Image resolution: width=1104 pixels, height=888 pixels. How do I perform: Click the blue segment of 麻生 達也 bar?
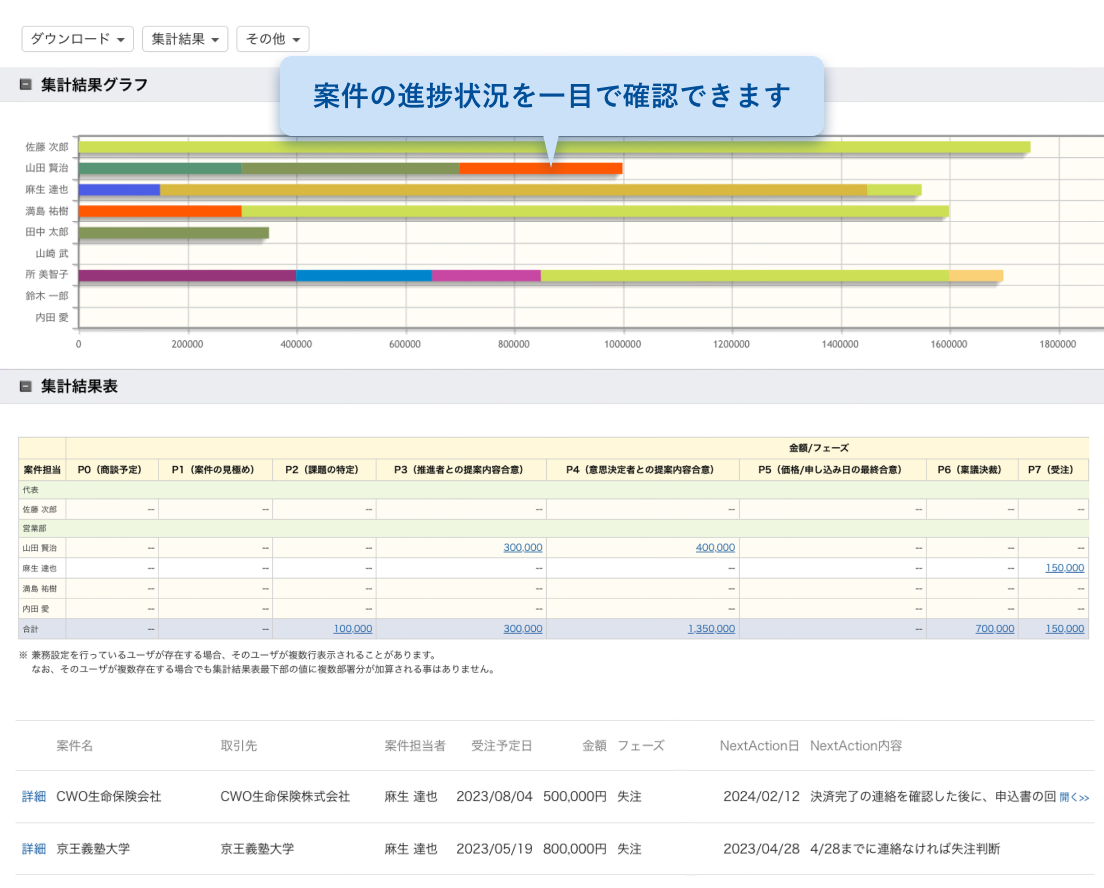(119, 190)
